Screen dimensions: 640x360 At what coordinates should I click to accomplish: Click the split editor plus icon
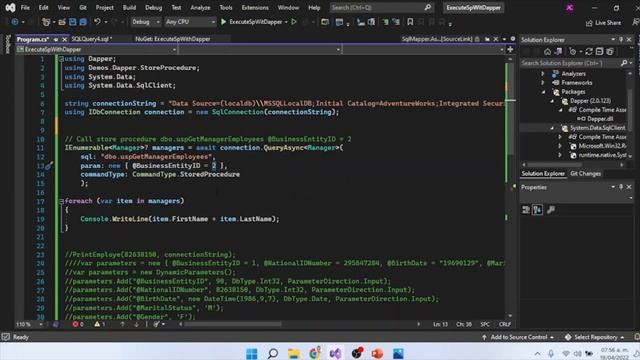510,49
